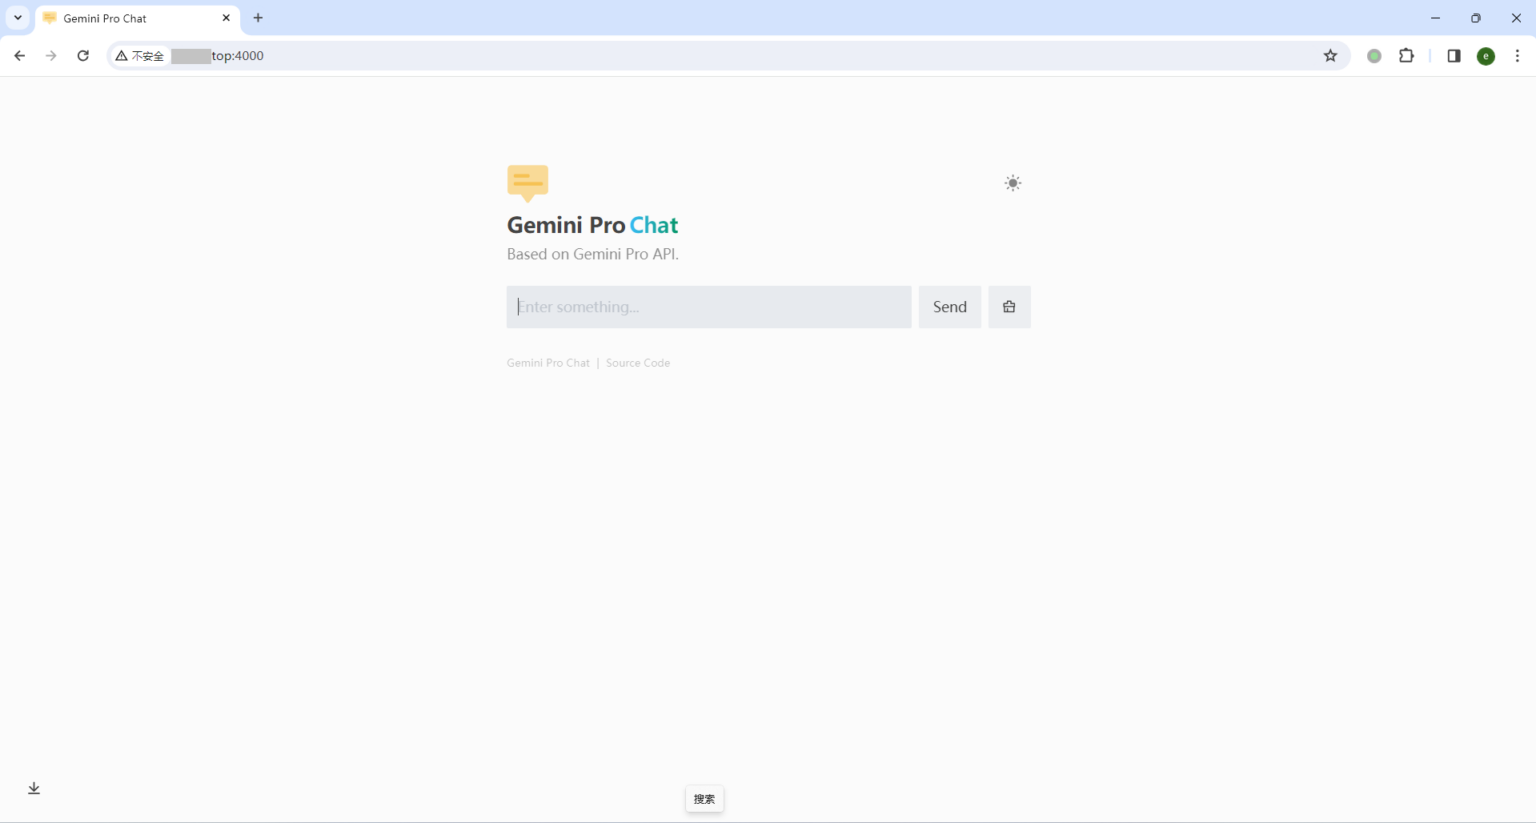Toggle the browser side panel
This screenshot has width=1536, height=823.
coord(1454,56)
